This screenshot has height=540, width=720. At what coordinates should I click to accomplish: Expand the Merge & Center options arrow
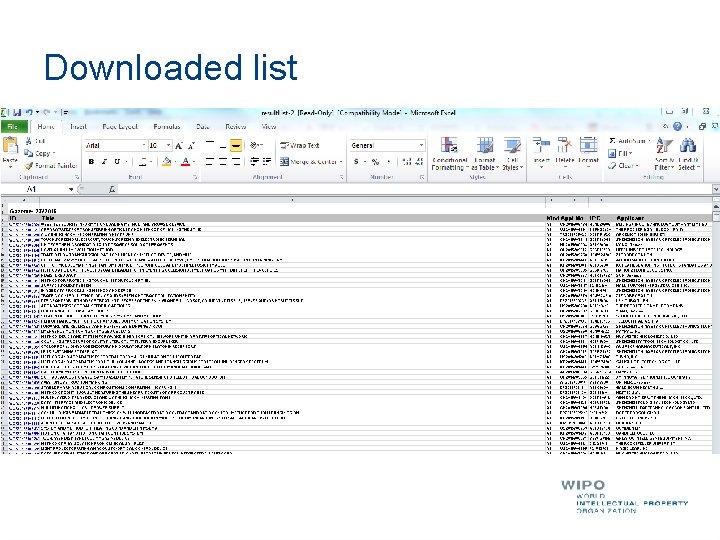pos(341,162)
